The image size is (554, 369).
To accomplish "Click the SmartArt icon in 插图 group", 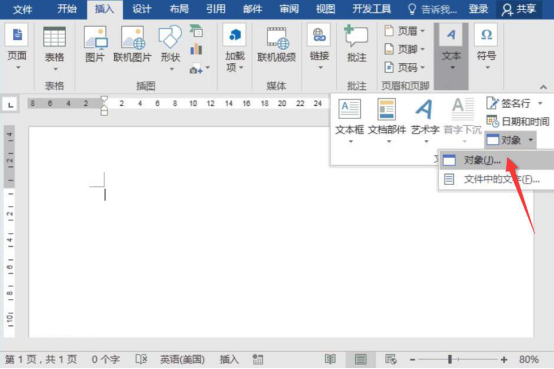I will (x=196, y=31).
